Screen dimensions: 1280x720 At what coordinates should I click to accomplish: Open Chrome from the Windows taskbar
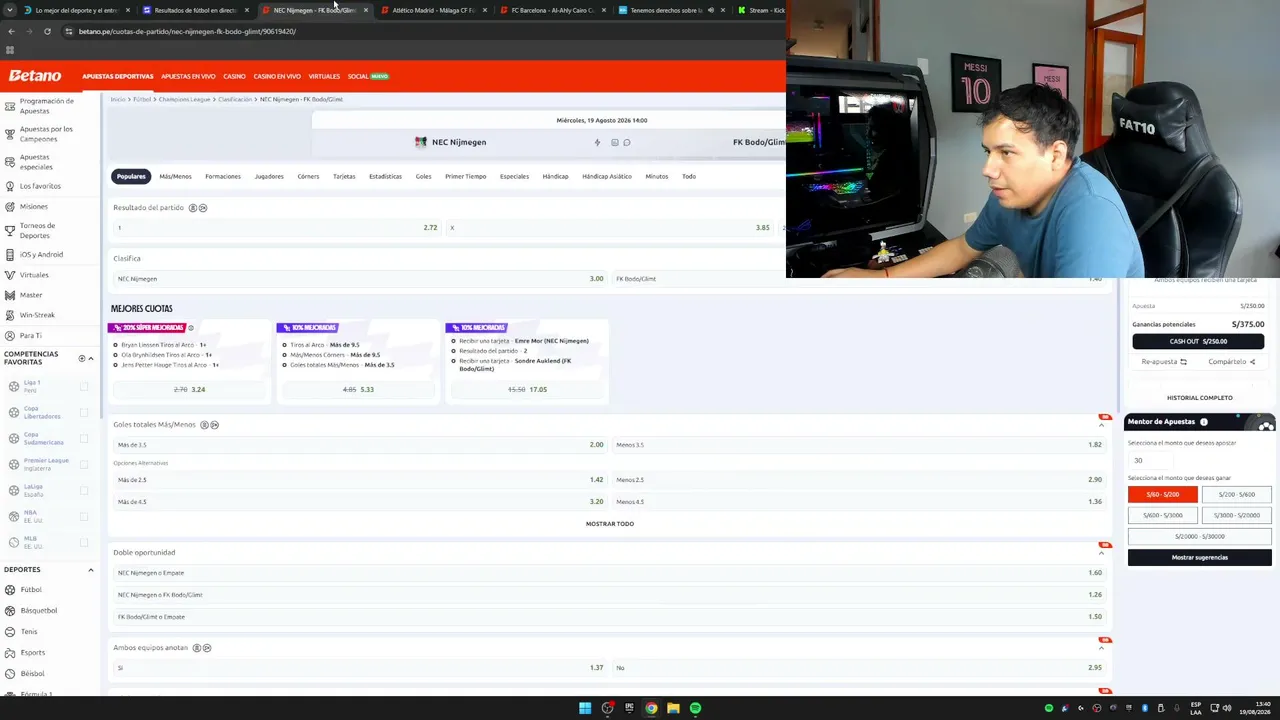(651, 708)
